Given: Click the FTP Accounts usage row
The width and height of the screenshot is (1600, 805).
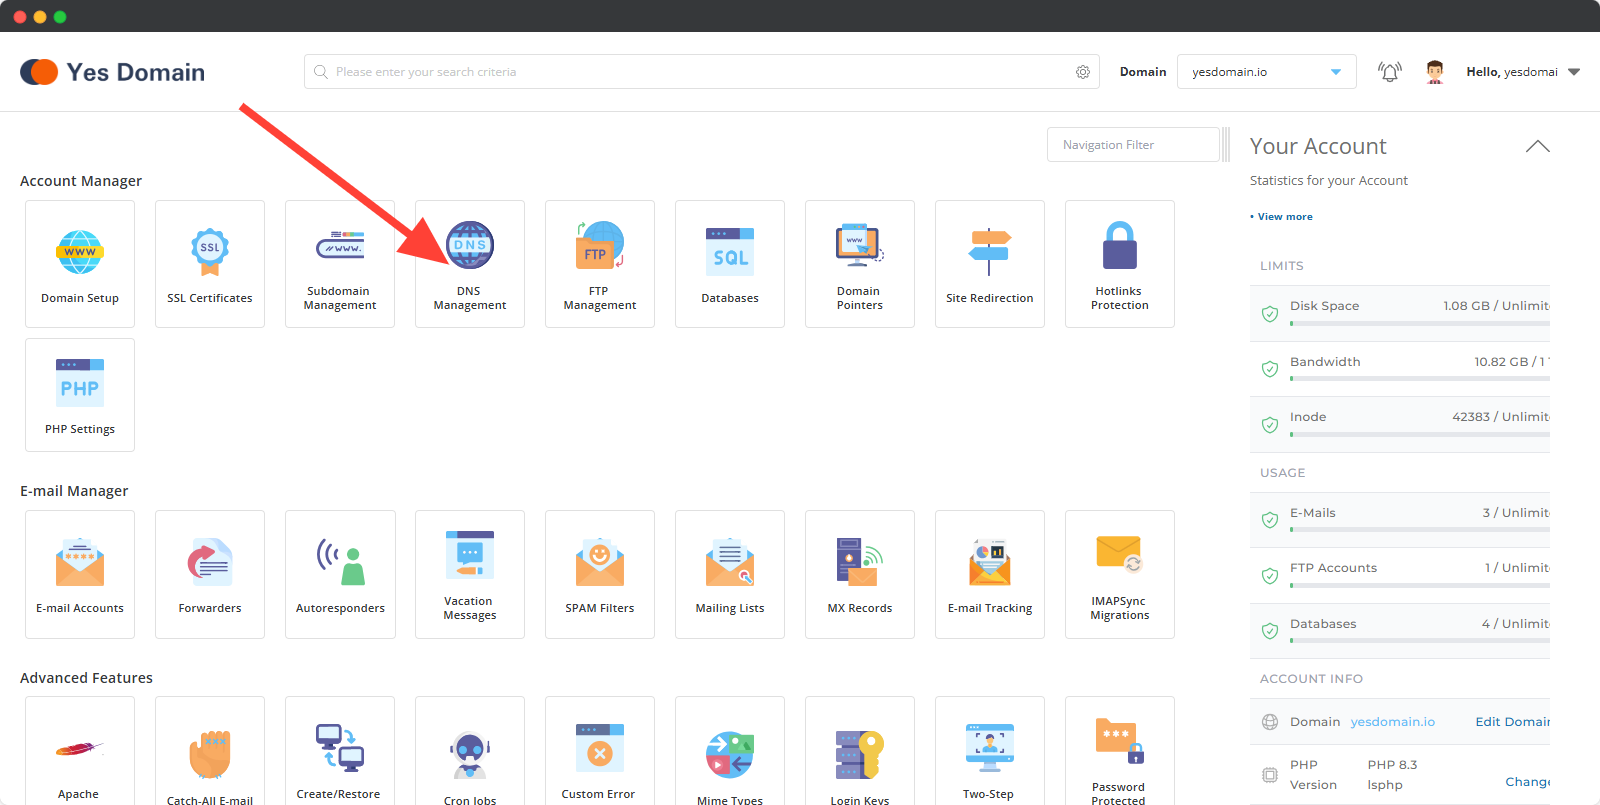Looking at the screenshot, I should click(x=1400, y=575).
